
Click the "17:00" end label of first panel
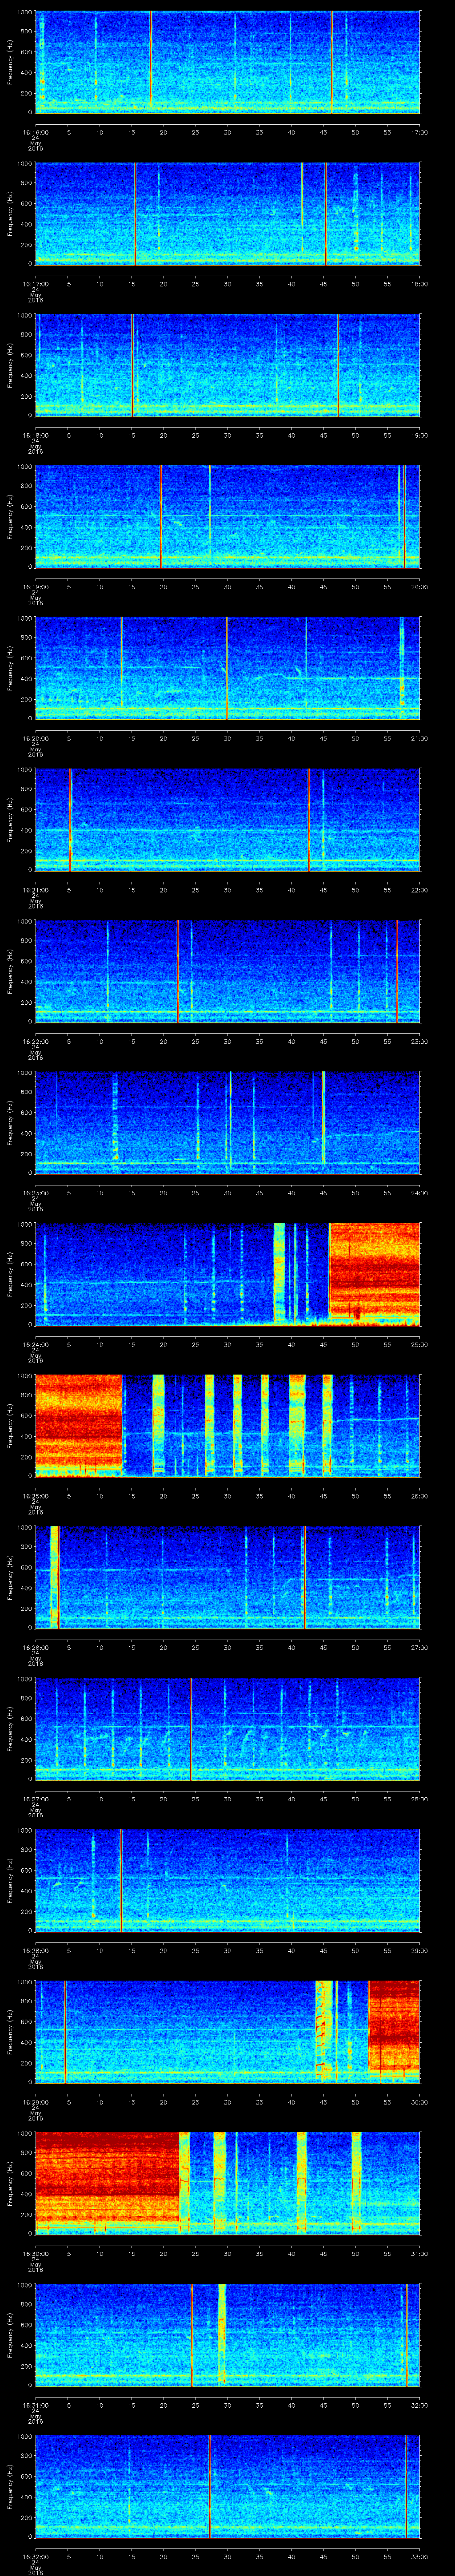point(419,132)
